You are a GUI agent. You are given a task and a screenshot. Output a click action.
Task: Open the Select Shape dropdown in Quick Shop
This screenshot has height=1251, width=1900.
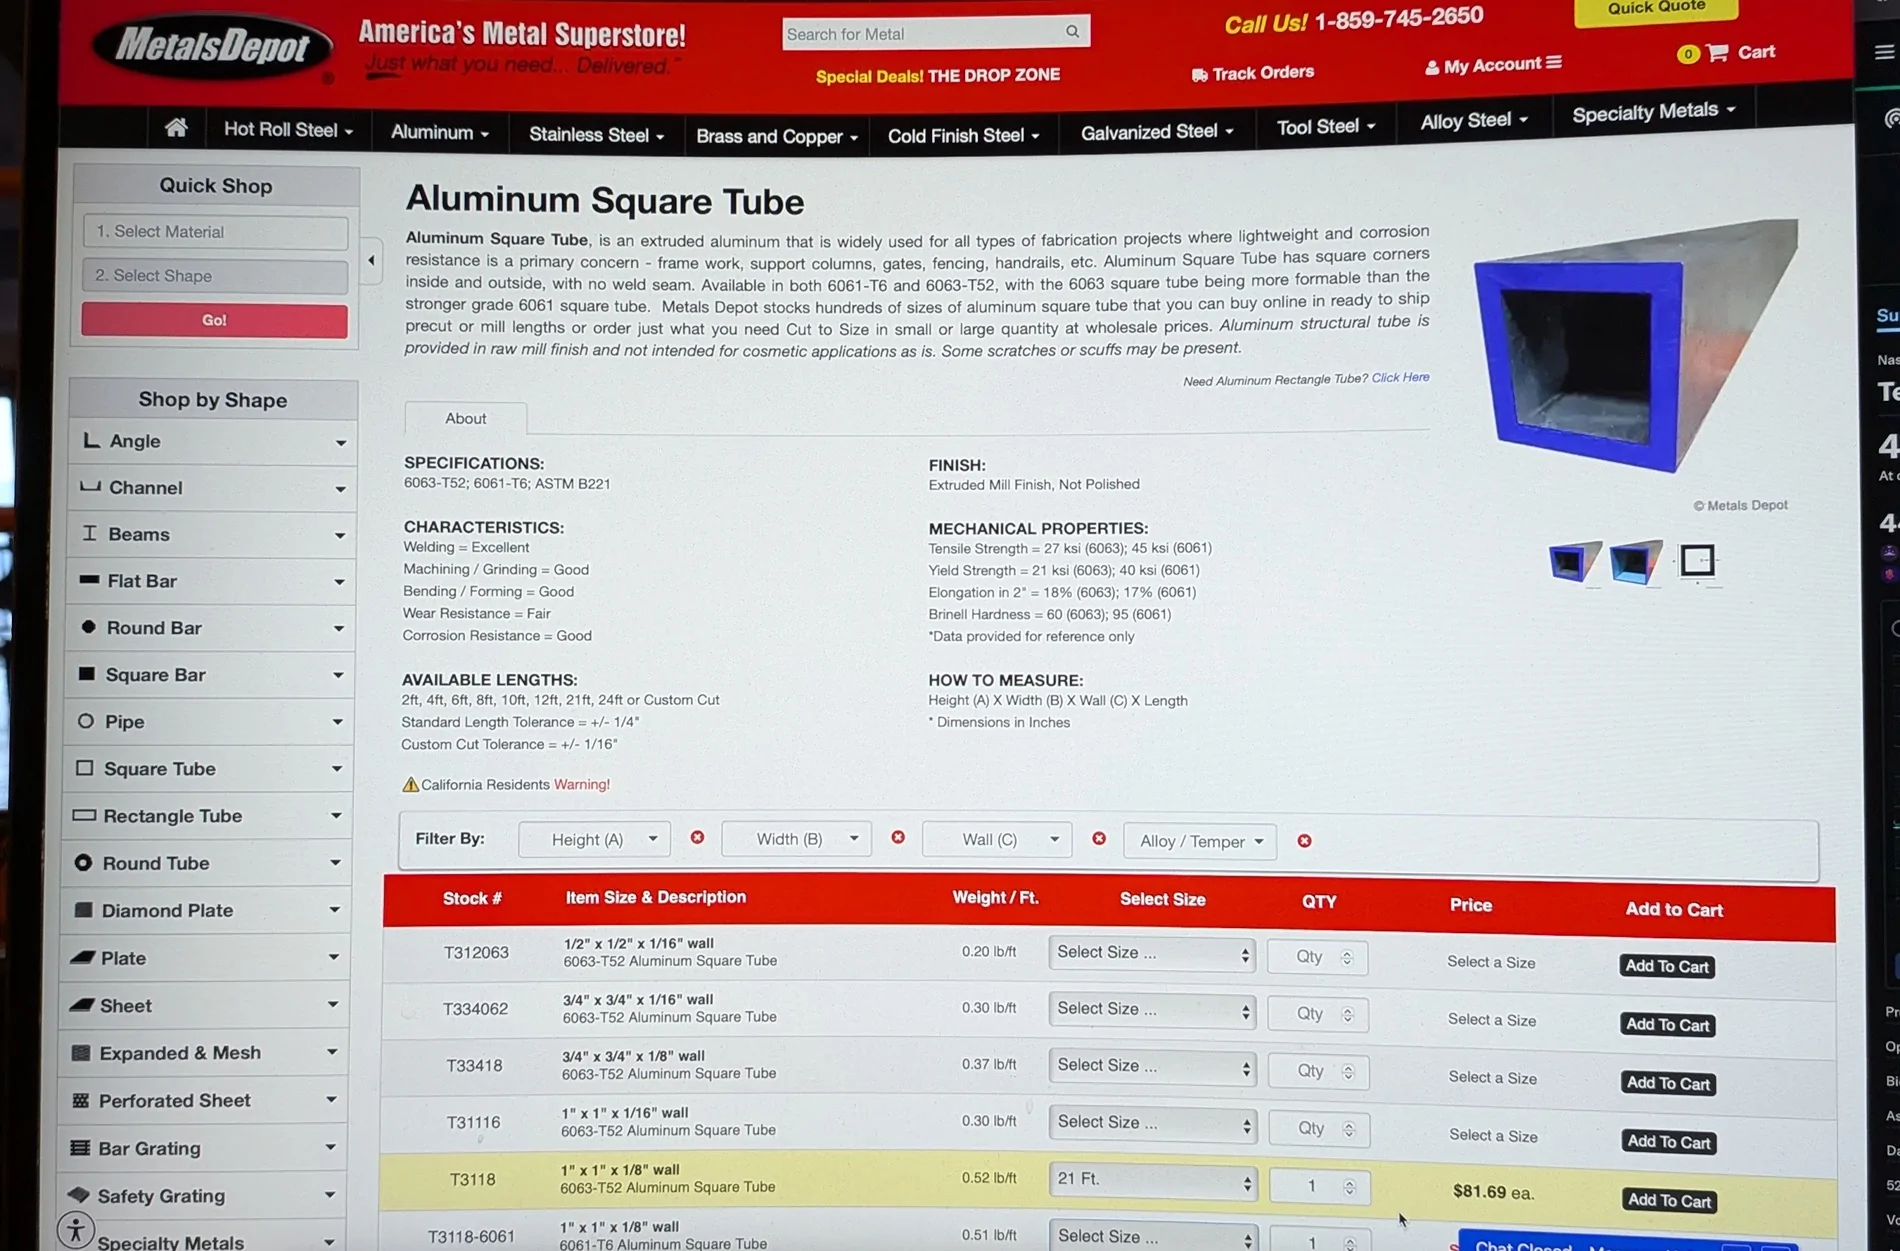(215, 276)
